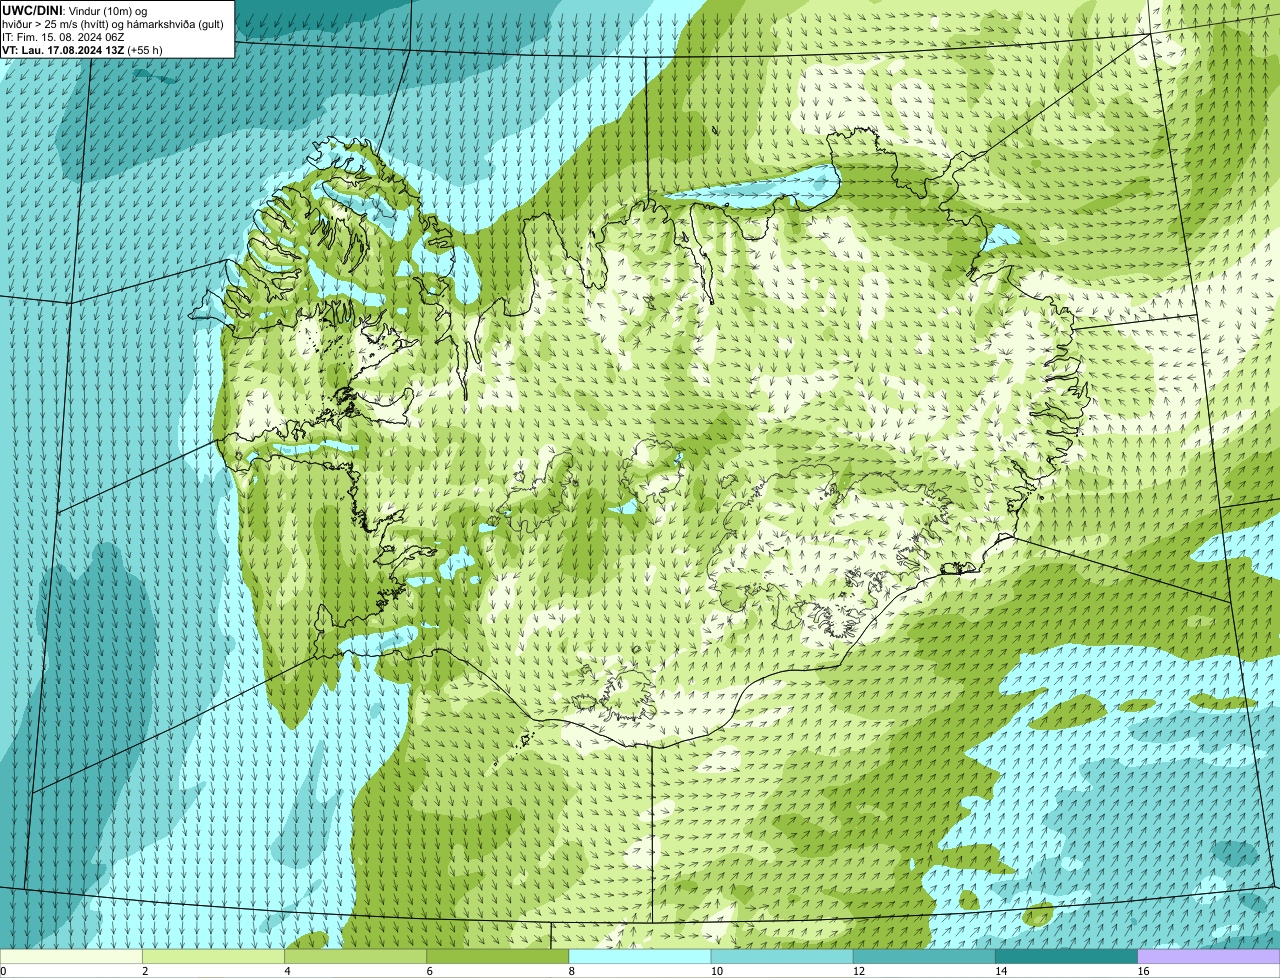This screenshot has height=978, width=1280.
Task: Click the 12–14 m/s teal legend swatch
Action: (x=924, y=956)
